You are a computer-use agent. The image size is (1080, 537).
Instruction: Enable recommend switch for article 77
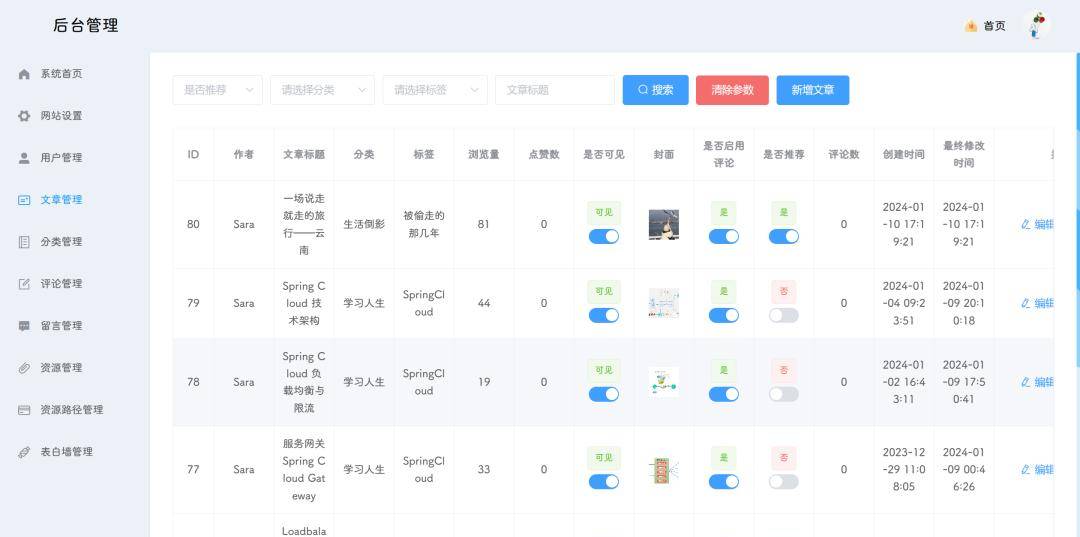pos(784,482)
